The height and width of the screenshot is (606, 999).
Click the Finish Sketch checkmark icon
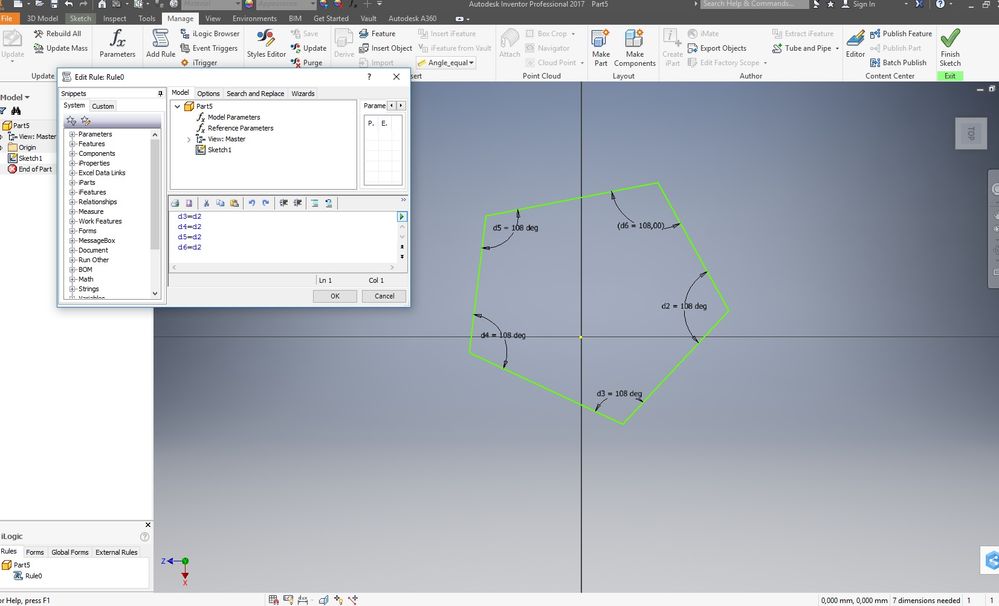click(x=949, y=38)
